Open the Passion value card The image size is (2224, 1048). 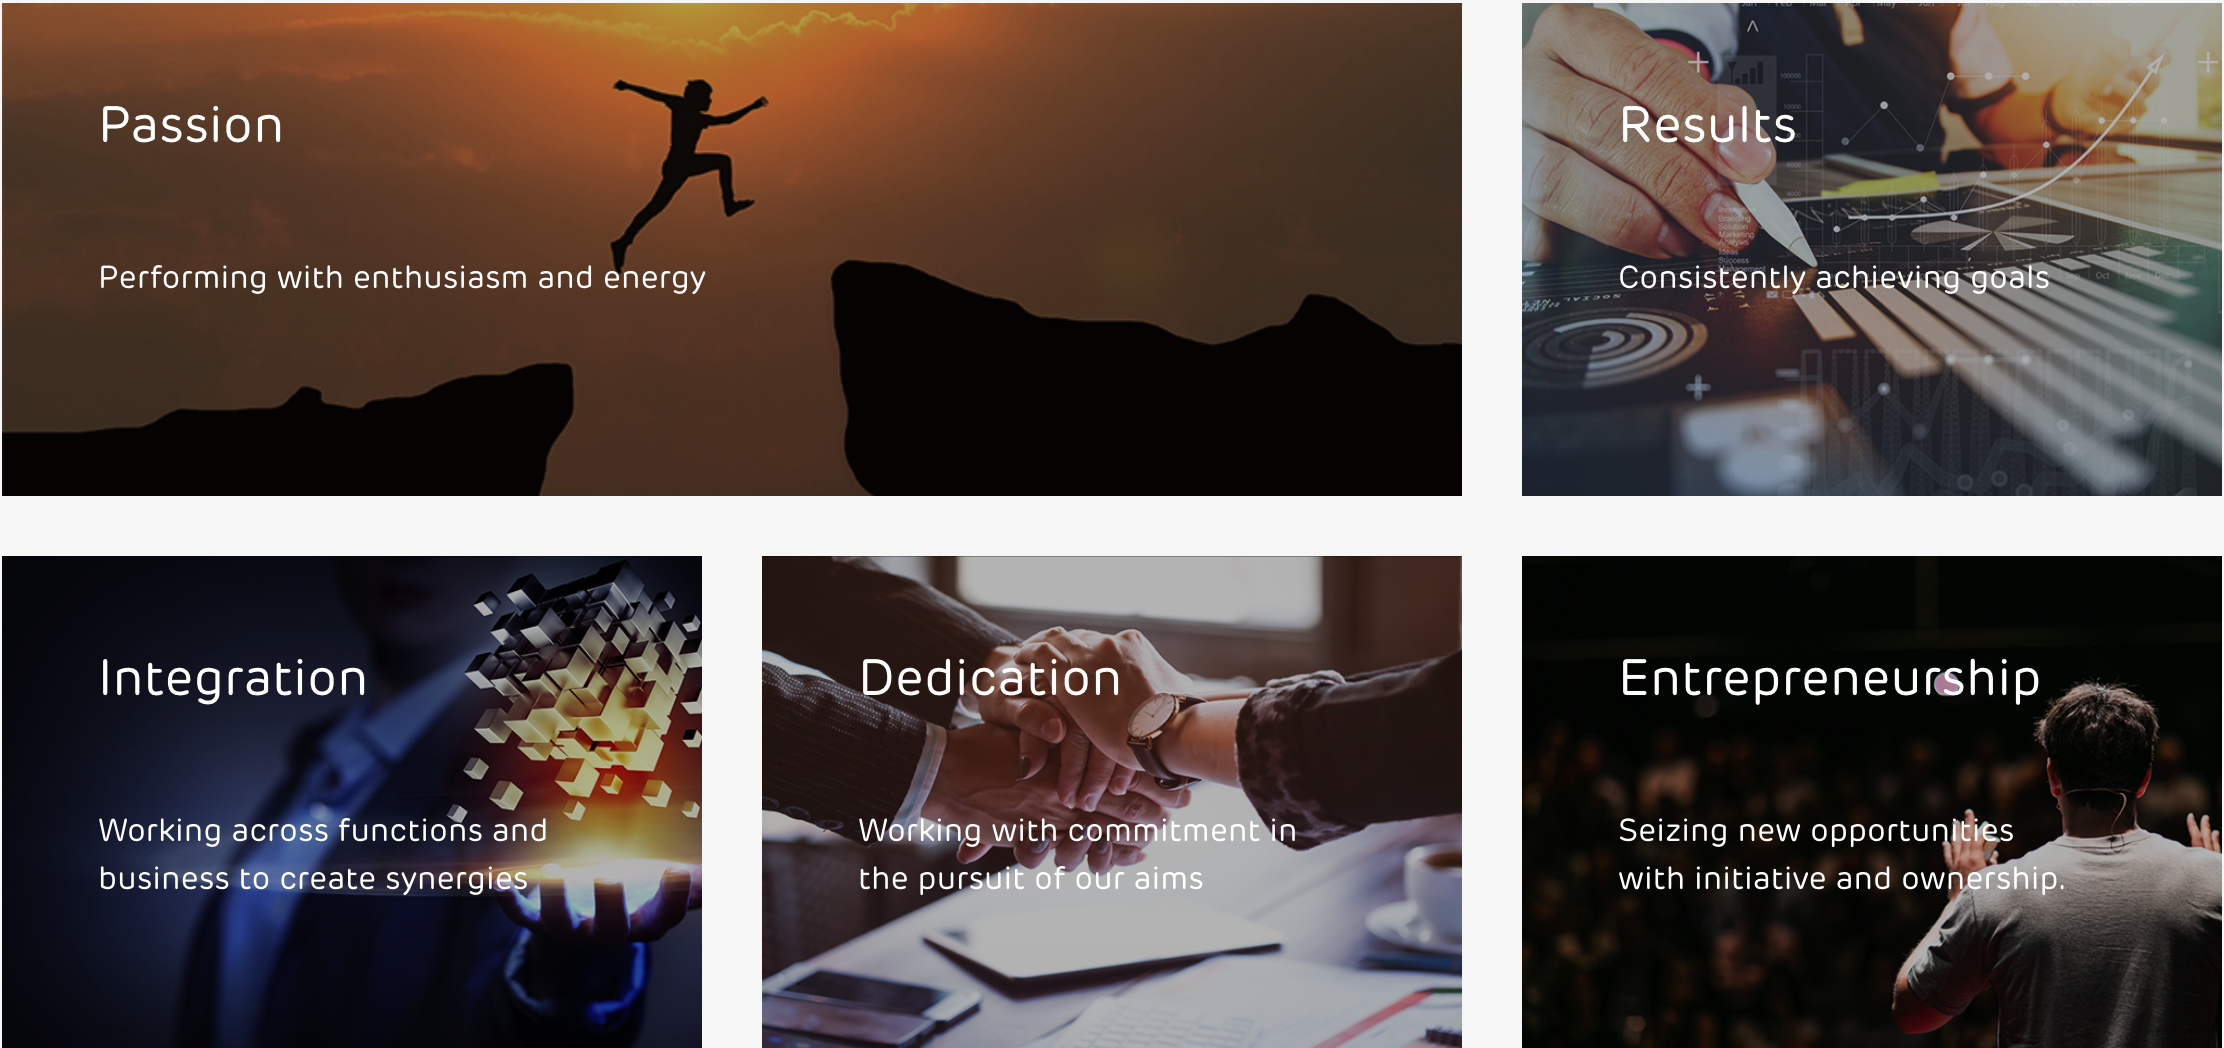[x=732, y=249]
